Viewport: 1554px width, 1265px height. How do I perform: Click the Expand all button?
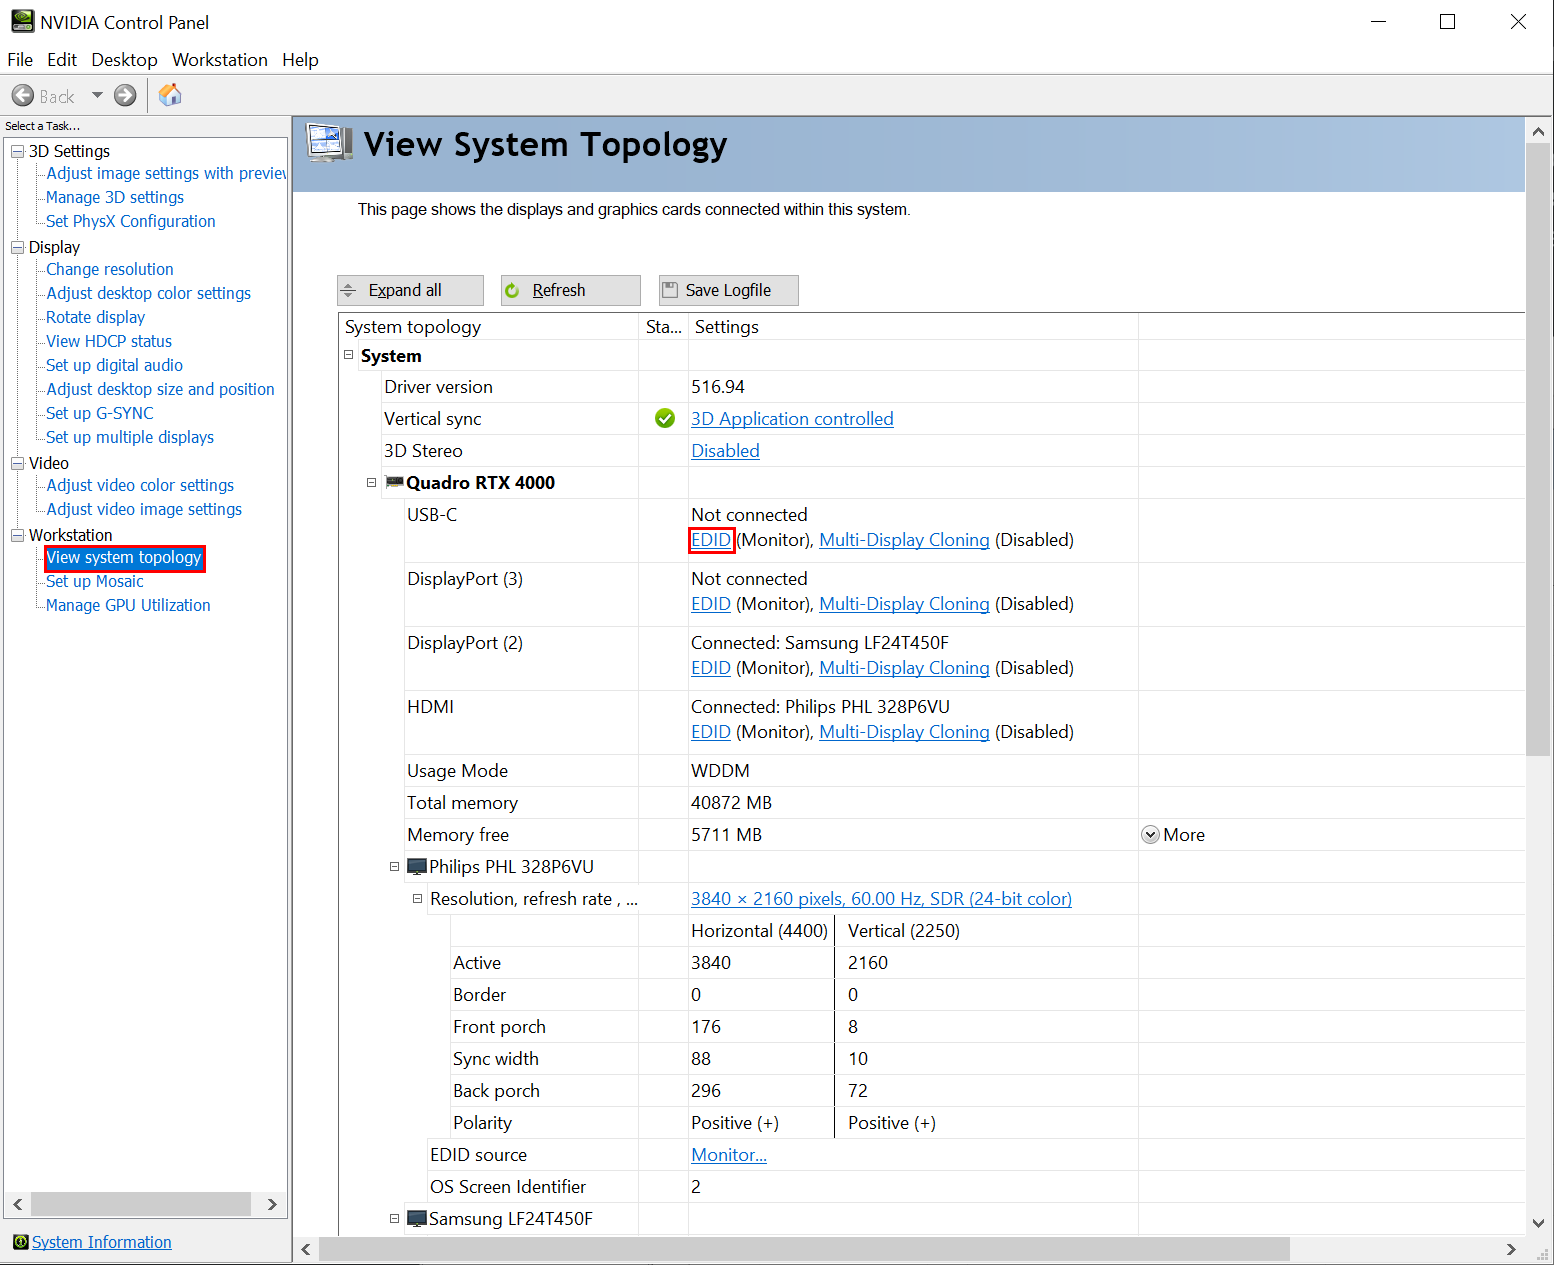coord(410,290)
